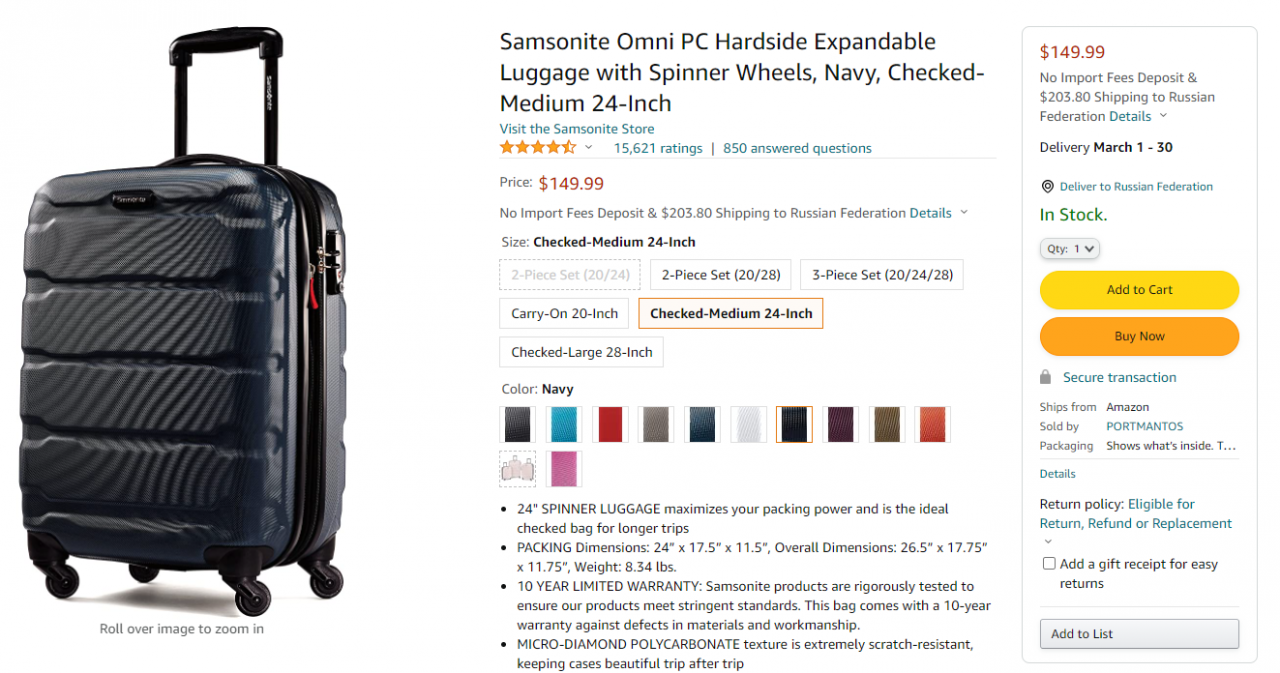The height and width of the screenshot is (673, 1280).
Task: Select the orange color swatch
Action: pyautogui.click(x=932, y=424)
